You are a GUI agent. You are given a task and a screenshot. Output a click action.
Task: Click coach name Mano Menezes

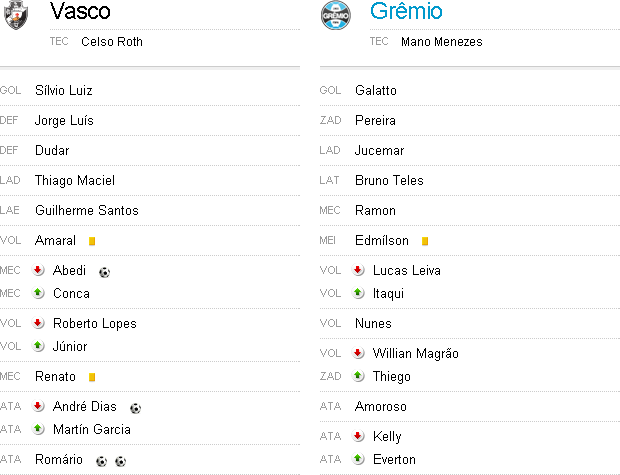(441, 42)
